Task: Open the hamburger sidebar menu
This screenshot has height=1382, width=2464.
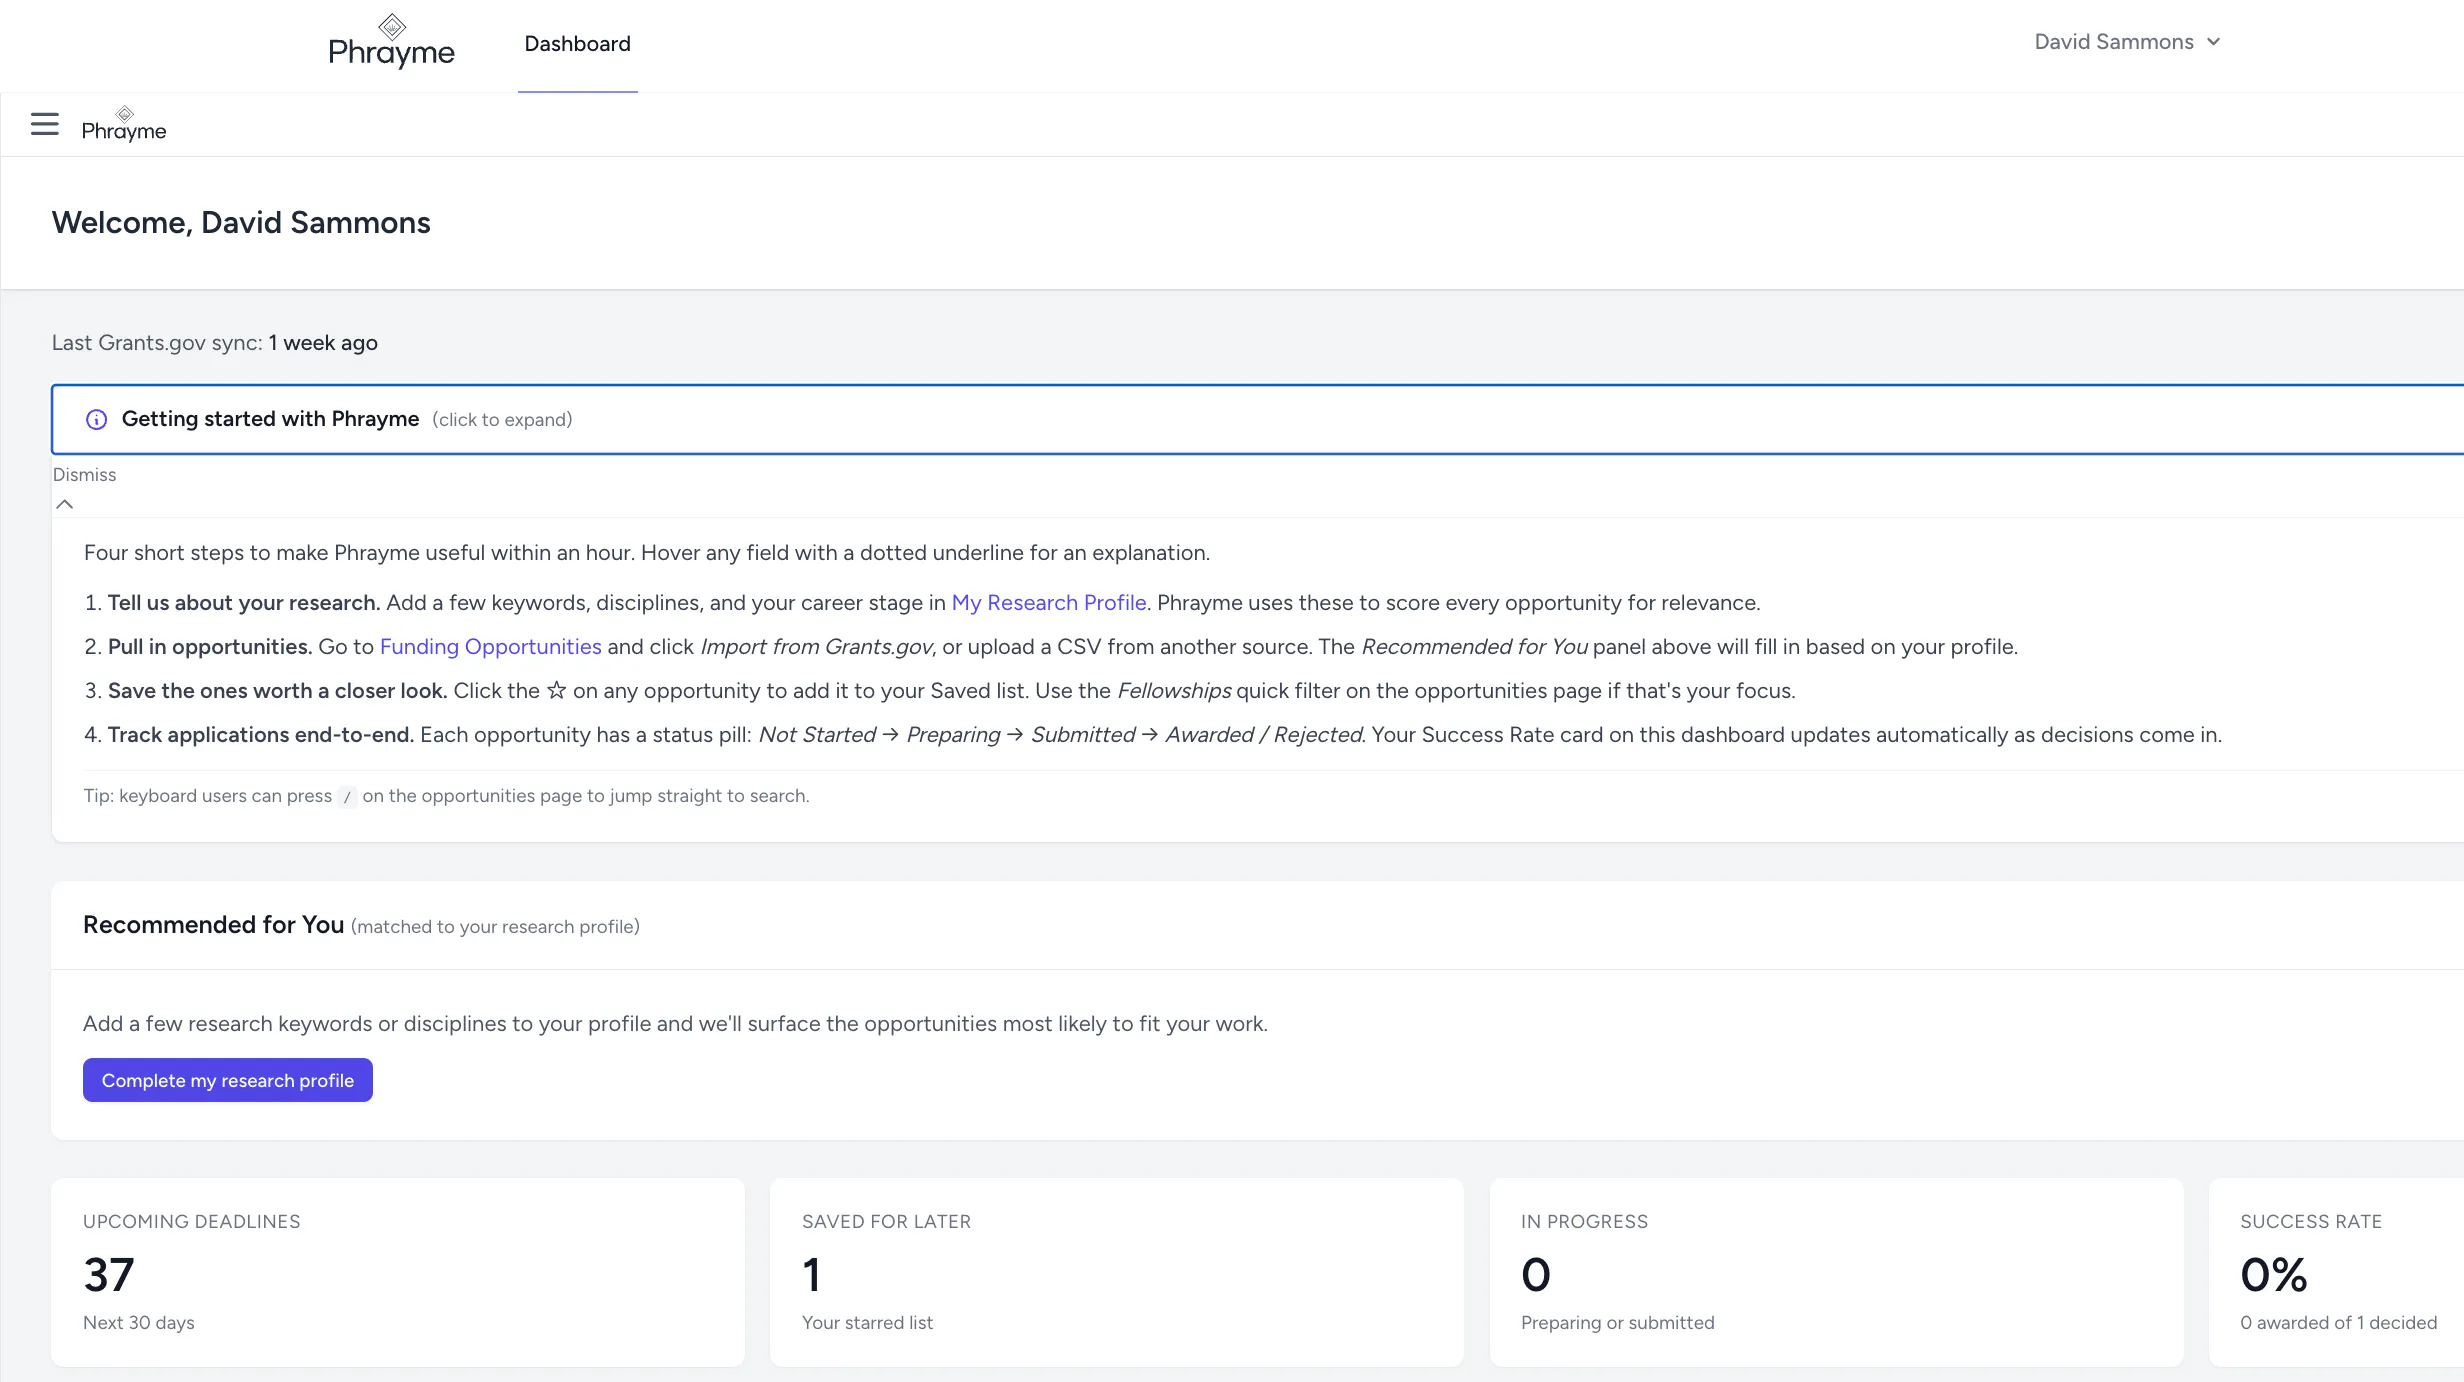Action: [45, 124]
